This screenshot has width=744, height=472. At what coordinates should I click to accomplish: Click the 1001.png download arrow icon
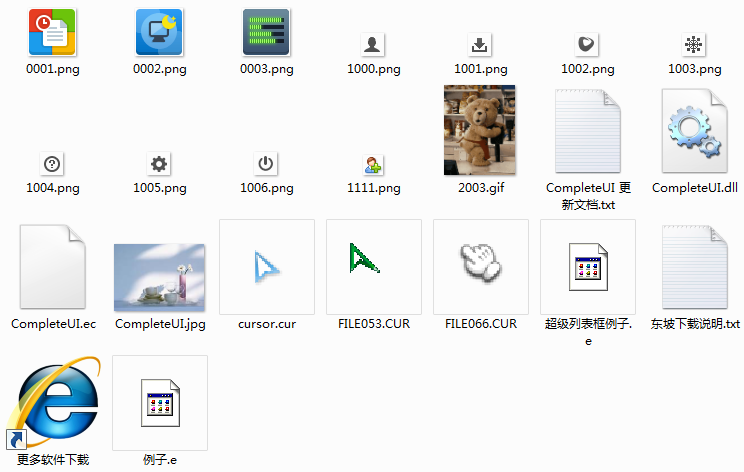point(479,45)
